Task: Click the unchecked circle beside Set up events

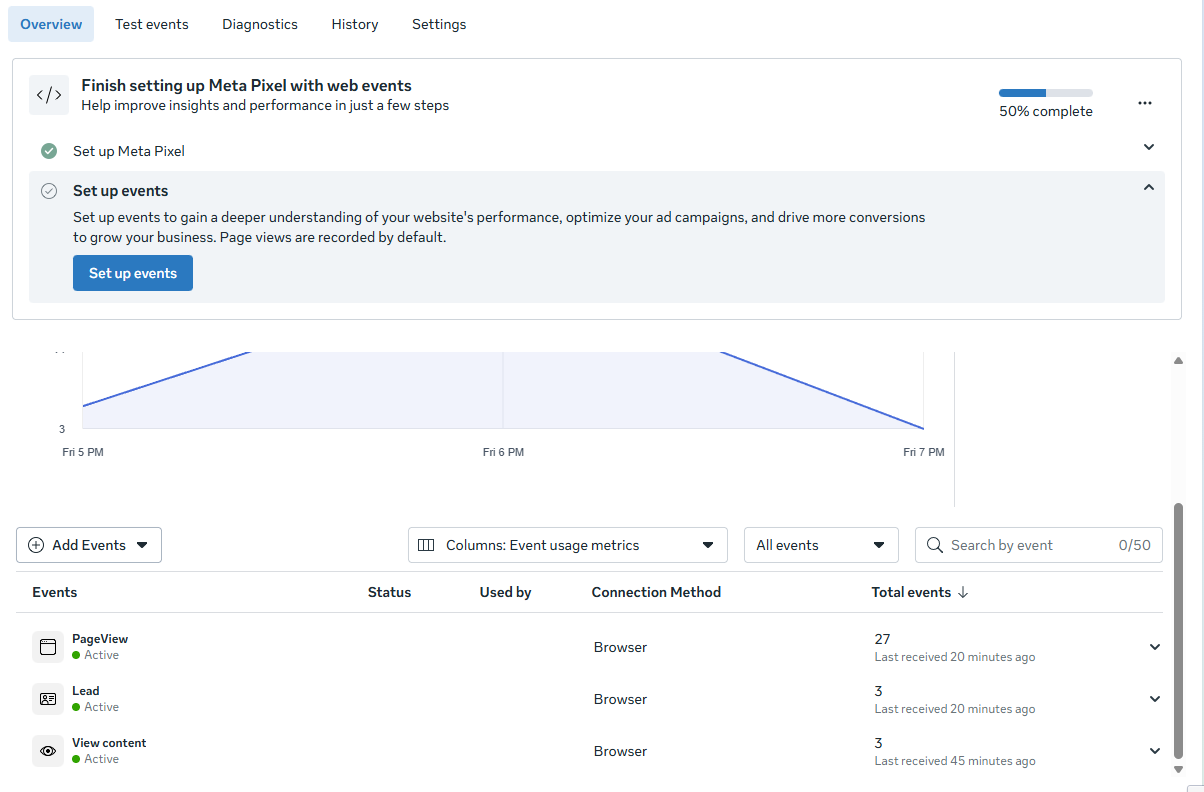Action: pyautogui.click(x=49, y=191)
